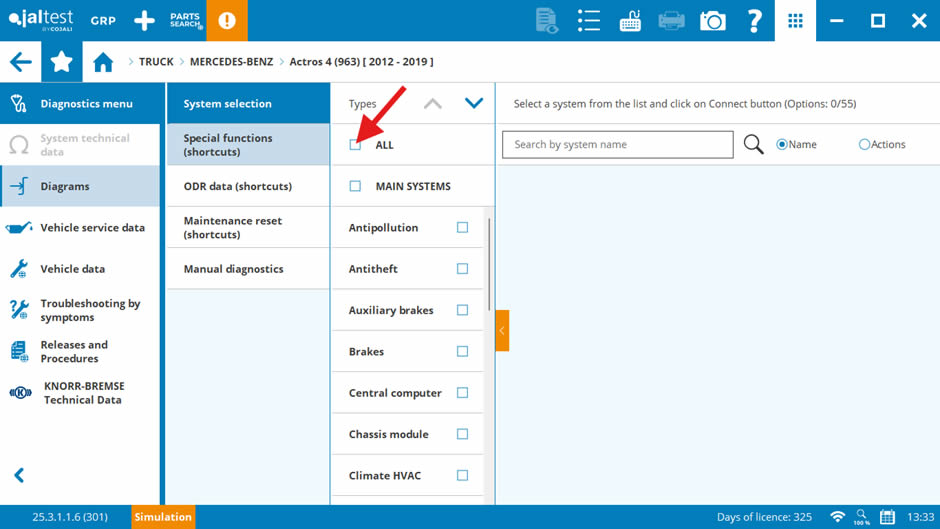
Task: Collapse panel with orange side handle
Action: [x=502, y=330]
